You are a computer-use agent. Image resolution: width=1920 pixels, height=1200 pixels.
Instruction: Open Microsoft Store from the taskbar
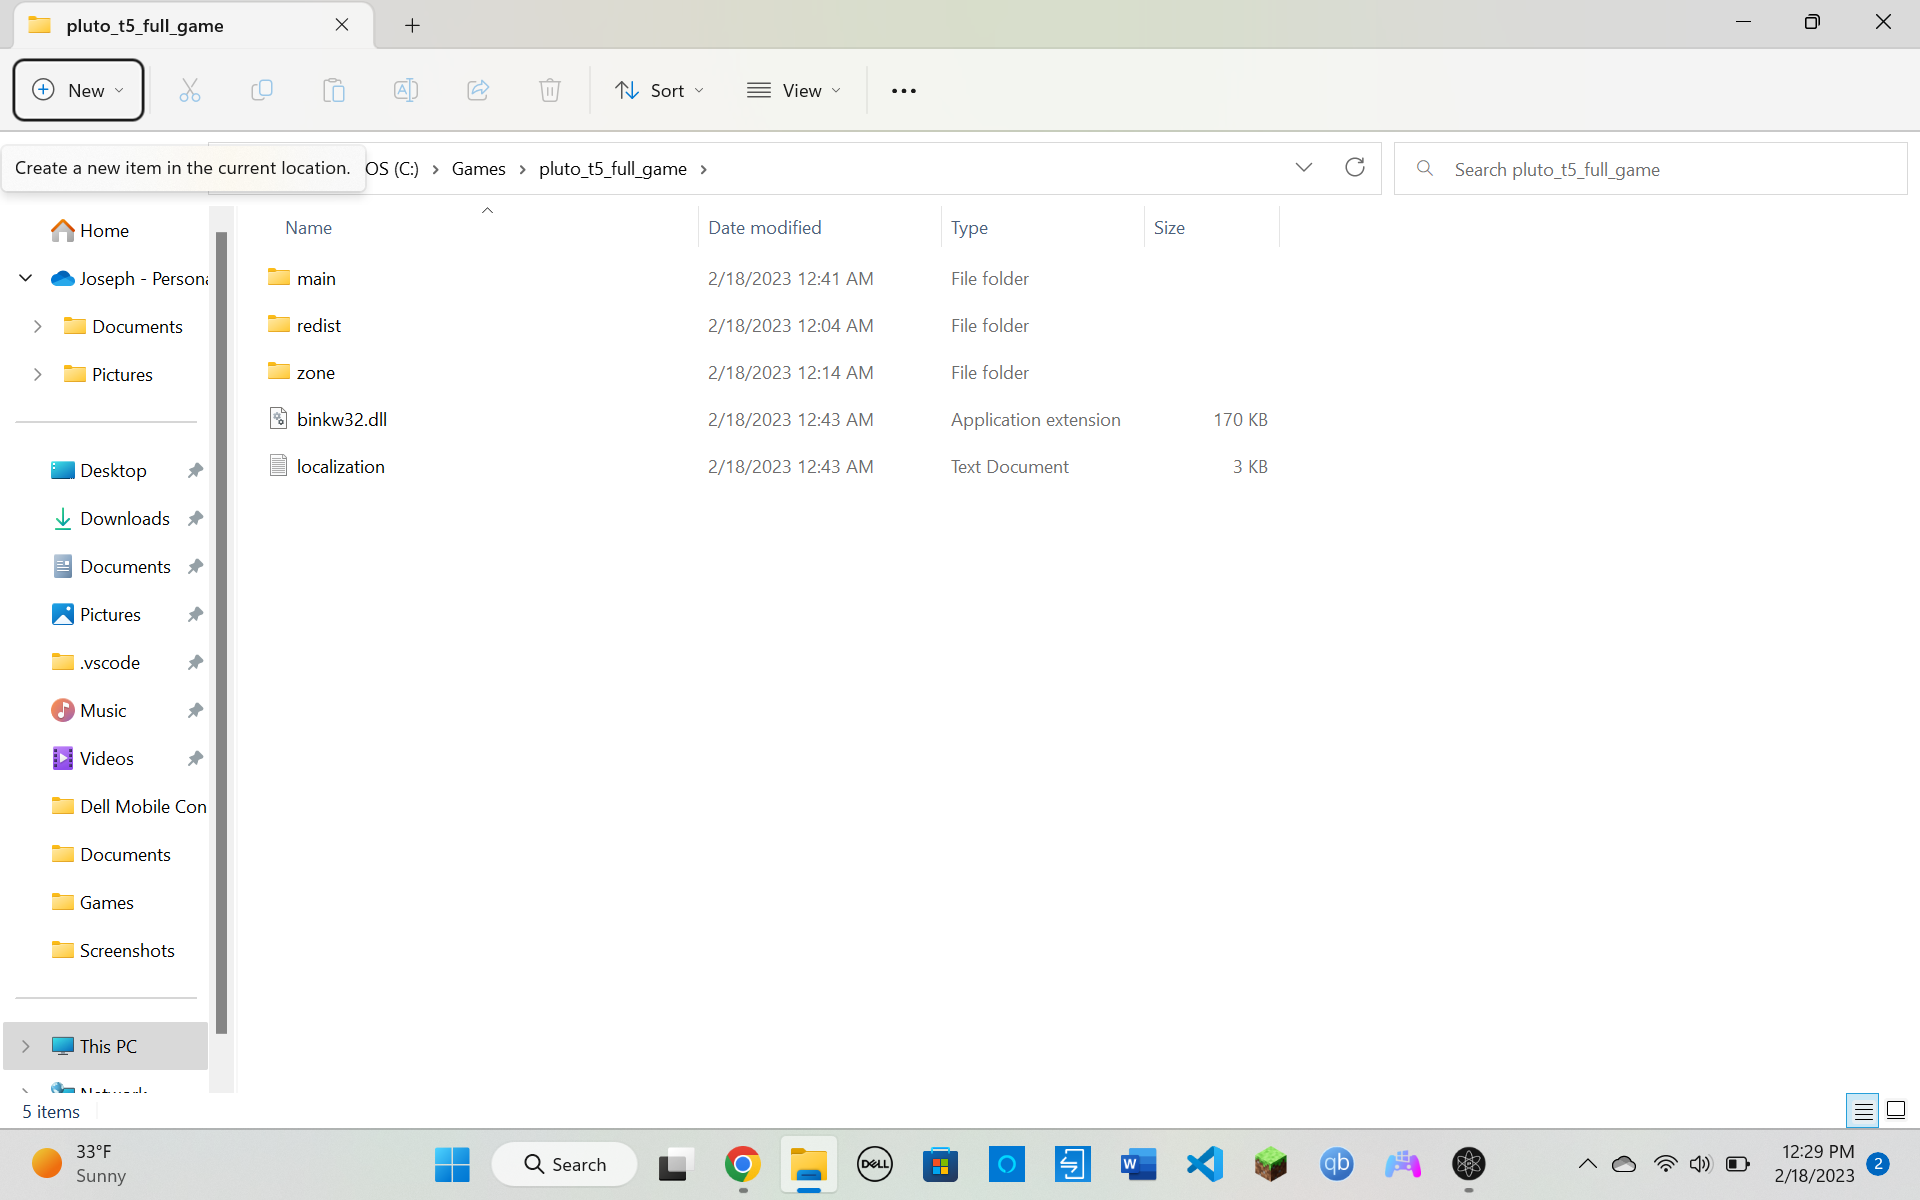tap(941, 1164)
